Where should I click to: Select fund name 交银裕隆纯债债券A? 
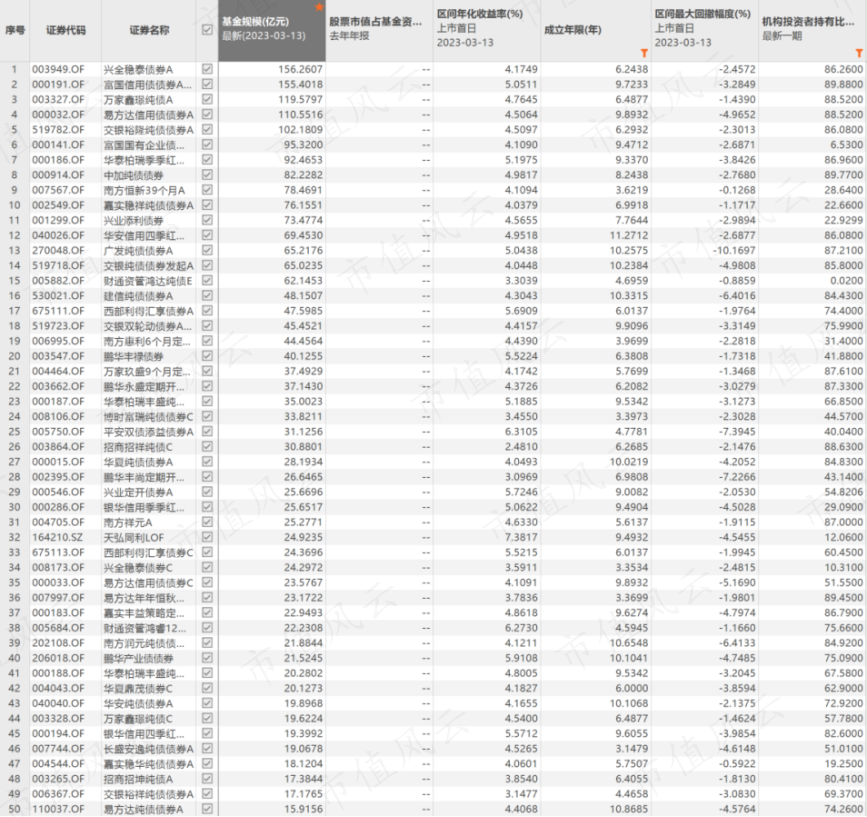pyautogui.click(x=149, y=129)
